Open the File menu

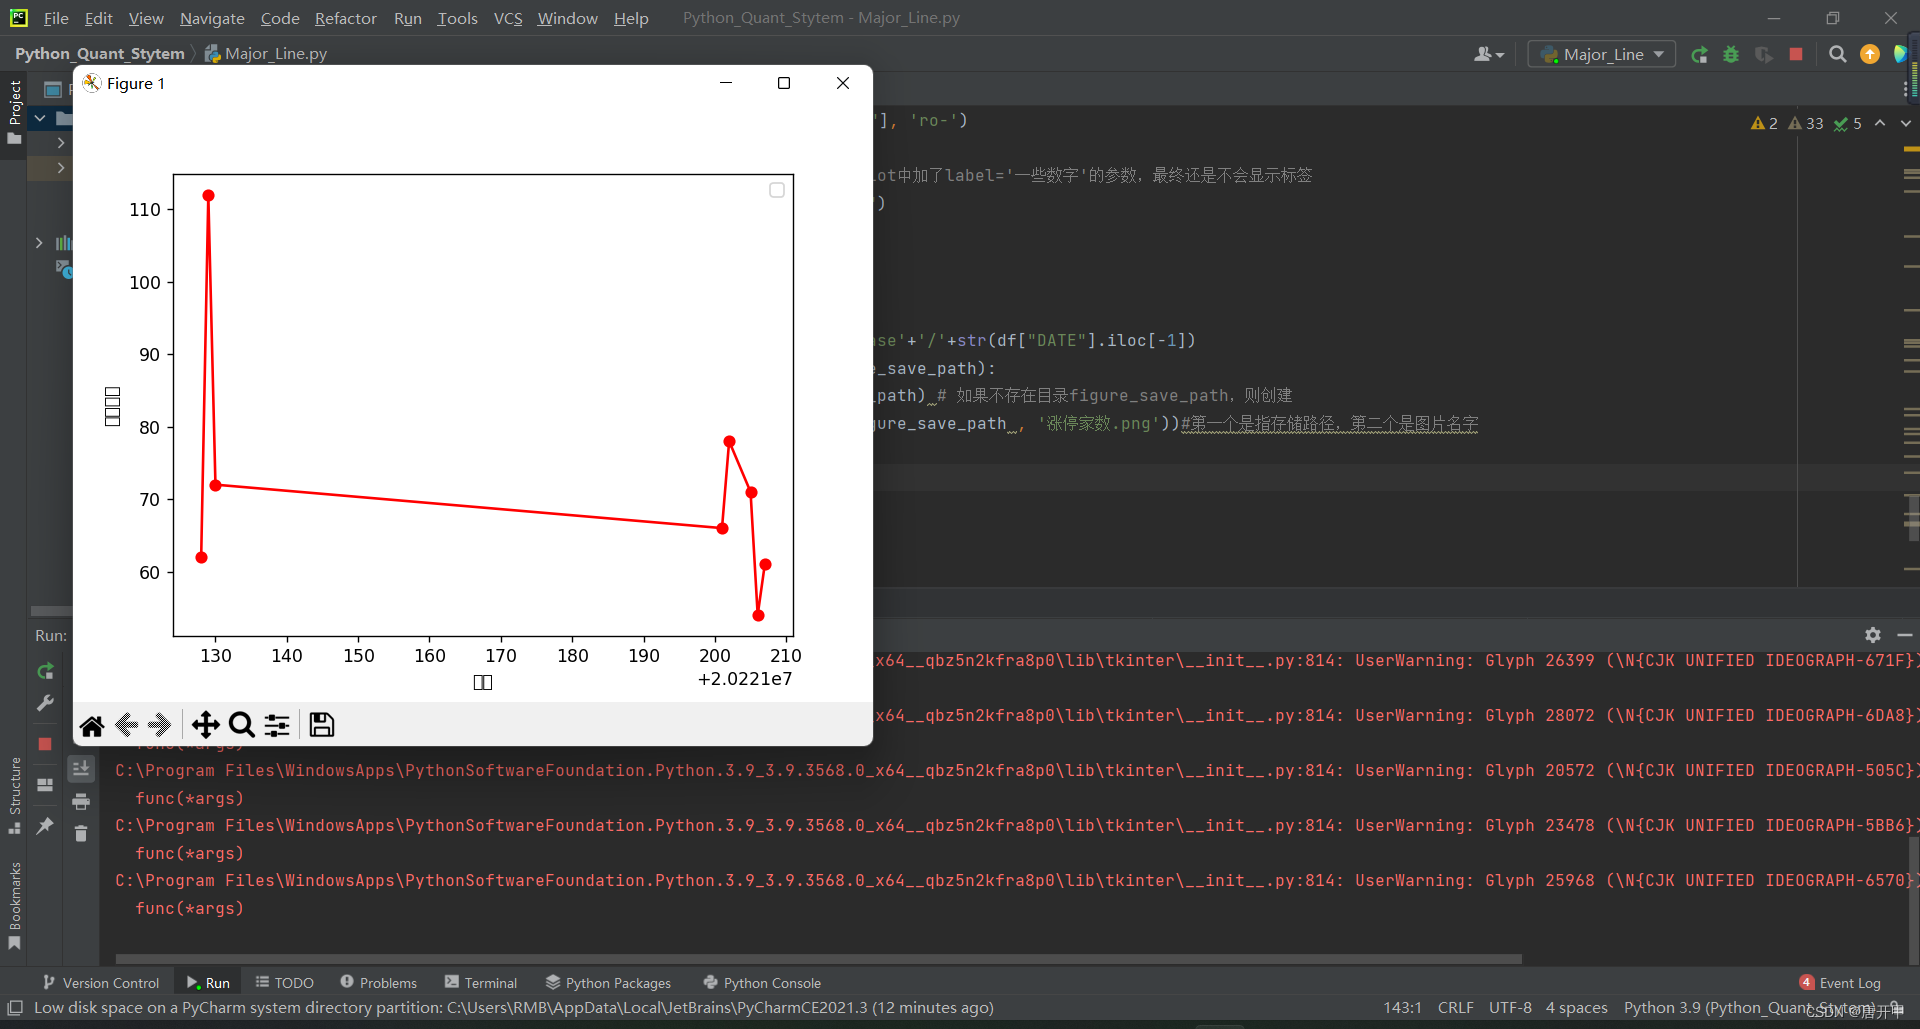56,18
